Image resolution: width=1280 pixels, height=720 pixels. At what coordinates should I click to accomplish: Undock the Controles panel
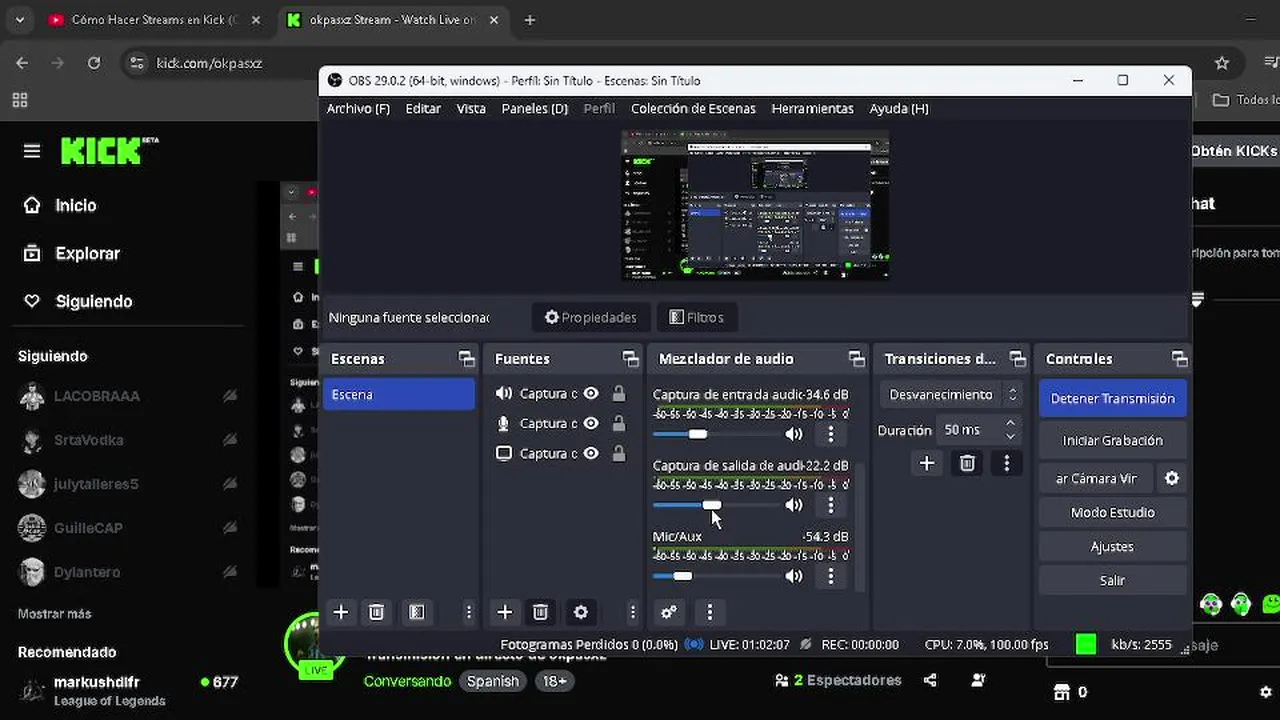(x=1180, y=359)
